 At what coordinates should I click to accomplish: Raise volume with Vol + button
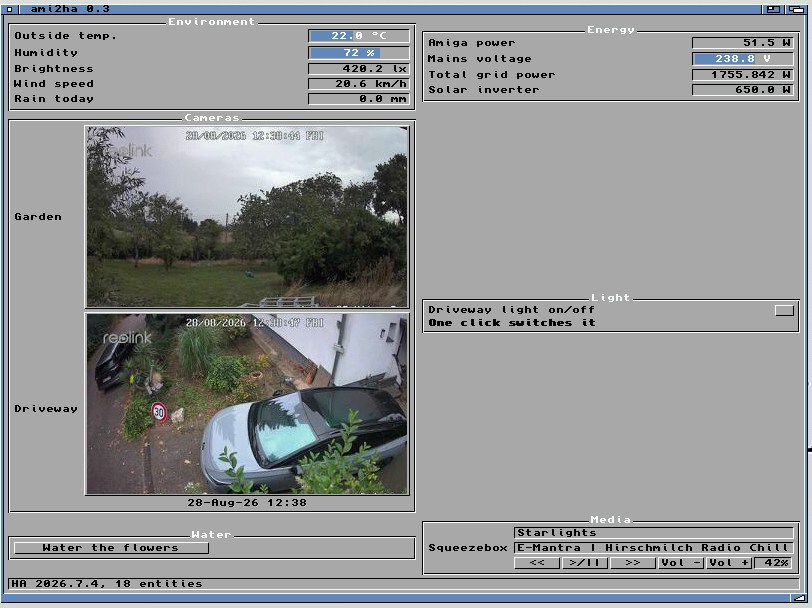pos(729,562)
